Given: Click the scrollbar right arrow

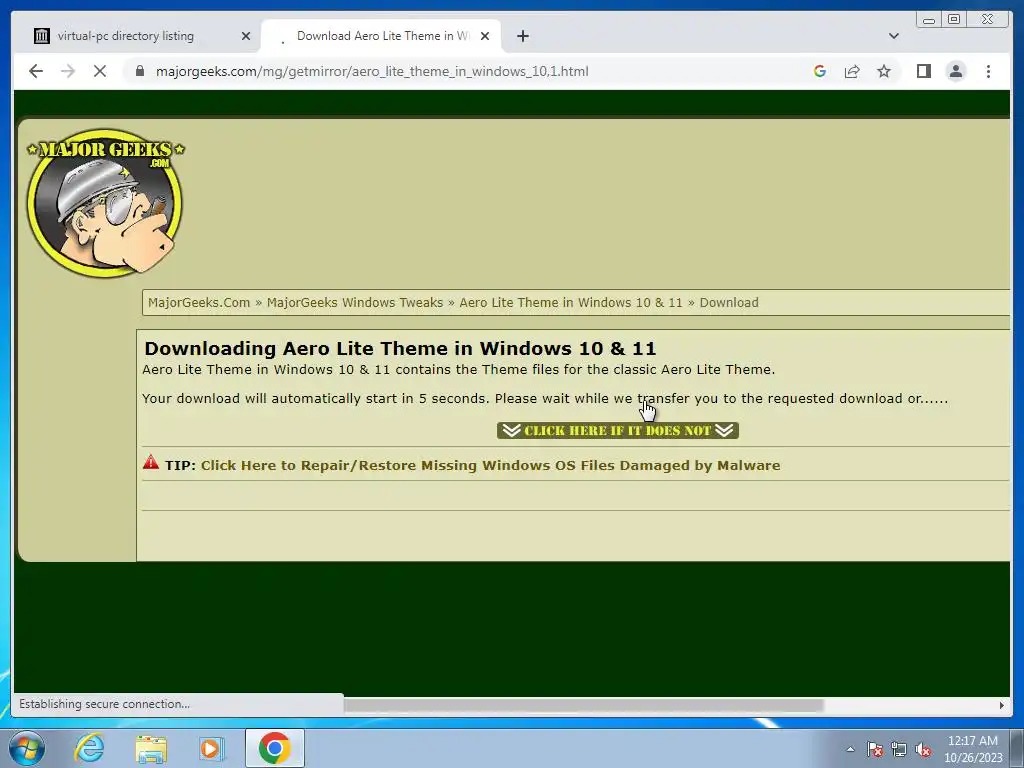Looking at the screenshot, I should tap(1001, 705).
